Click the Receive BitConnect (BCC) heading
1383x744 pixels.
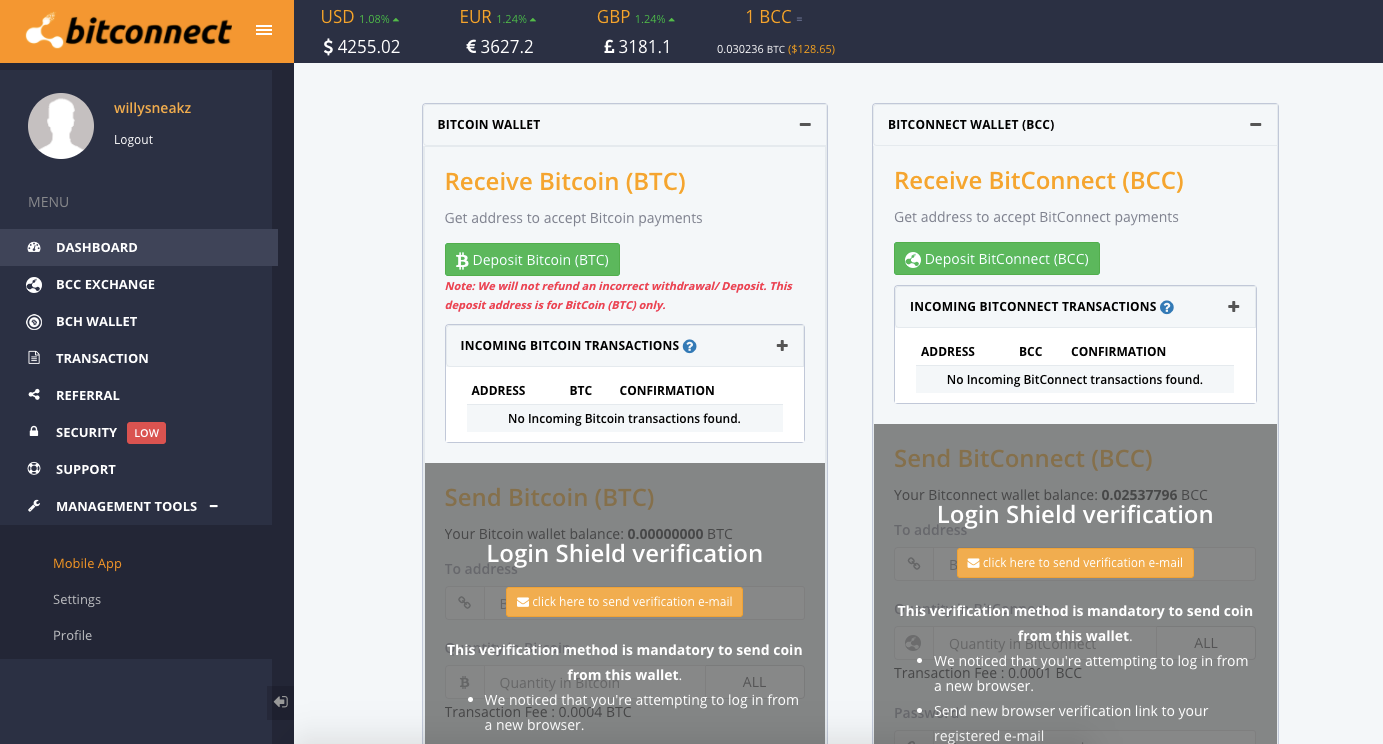(1039, 181)
